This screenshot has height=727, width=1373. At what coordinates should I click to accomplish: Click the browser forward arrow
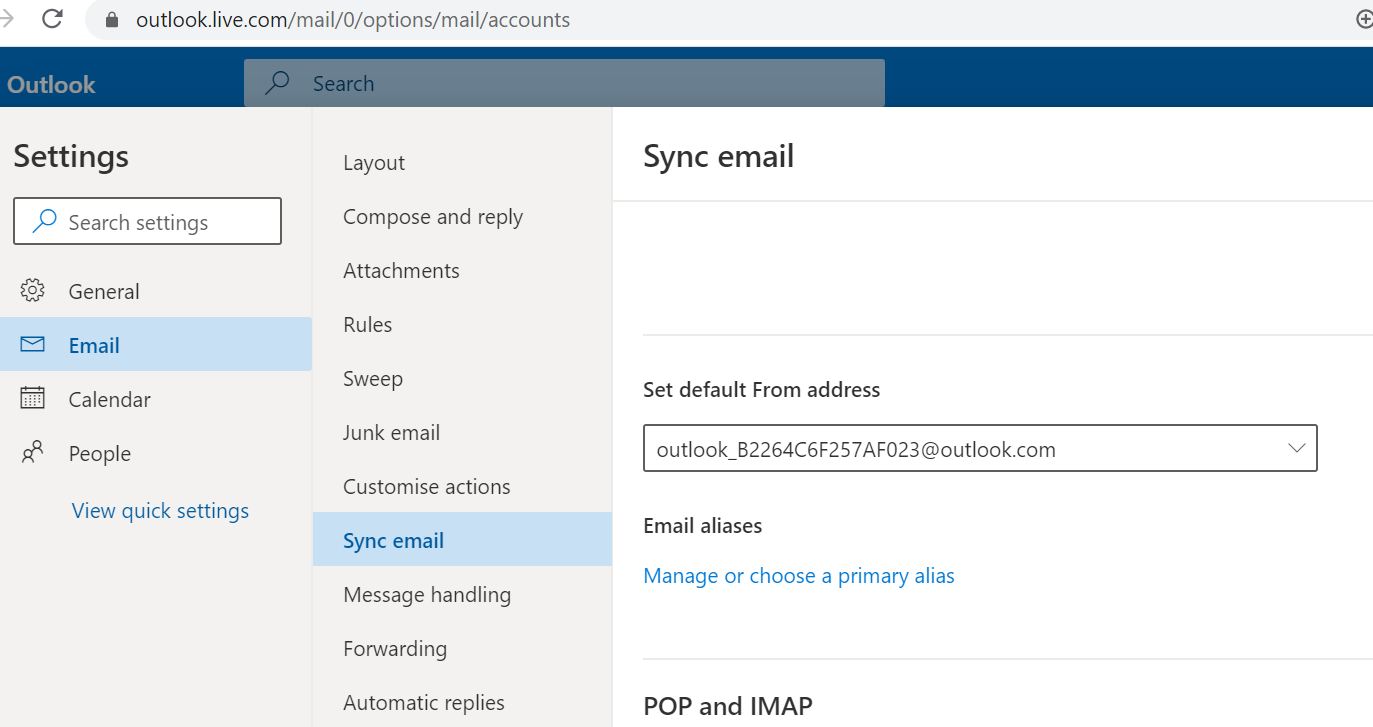[6, 19]
